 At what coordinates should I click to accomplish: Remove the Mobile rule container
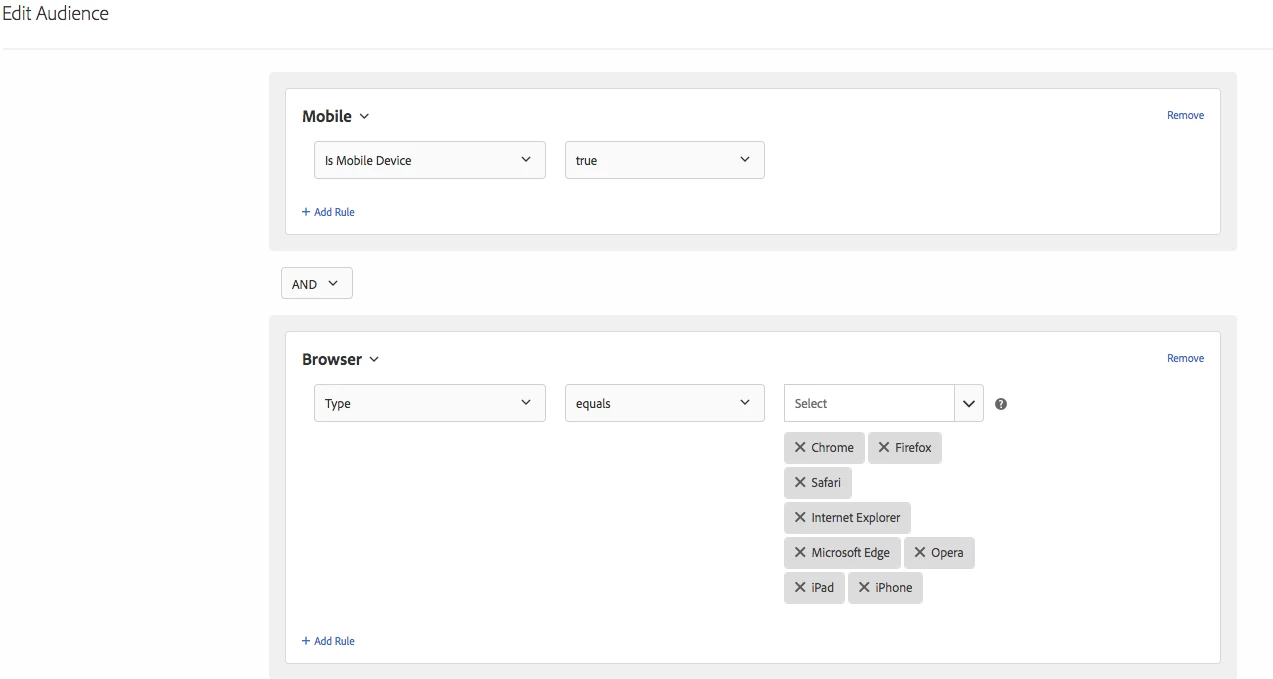coord(1185,115)
